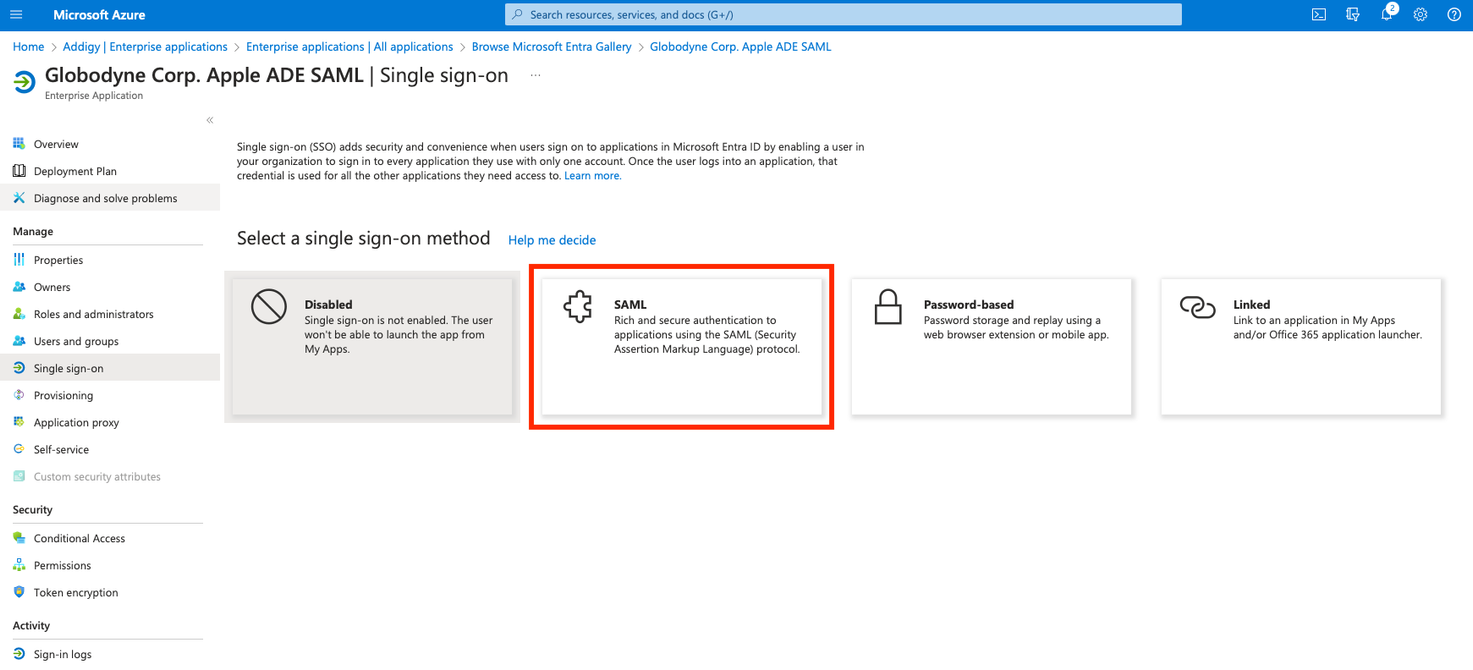Click the Sign-in logs icon
The width and height of the screenshot is (1473, 670).
(x=19, y=654)
